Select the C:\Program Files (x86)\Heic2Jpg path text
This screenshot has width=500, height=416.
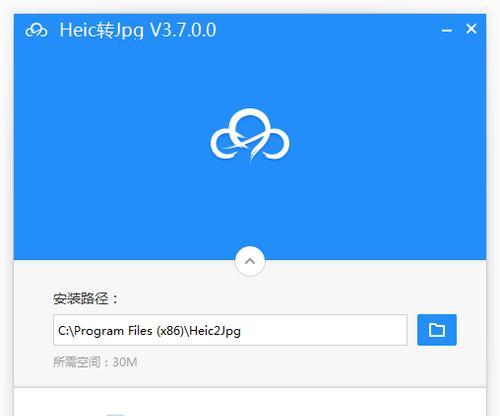[149, 331]
